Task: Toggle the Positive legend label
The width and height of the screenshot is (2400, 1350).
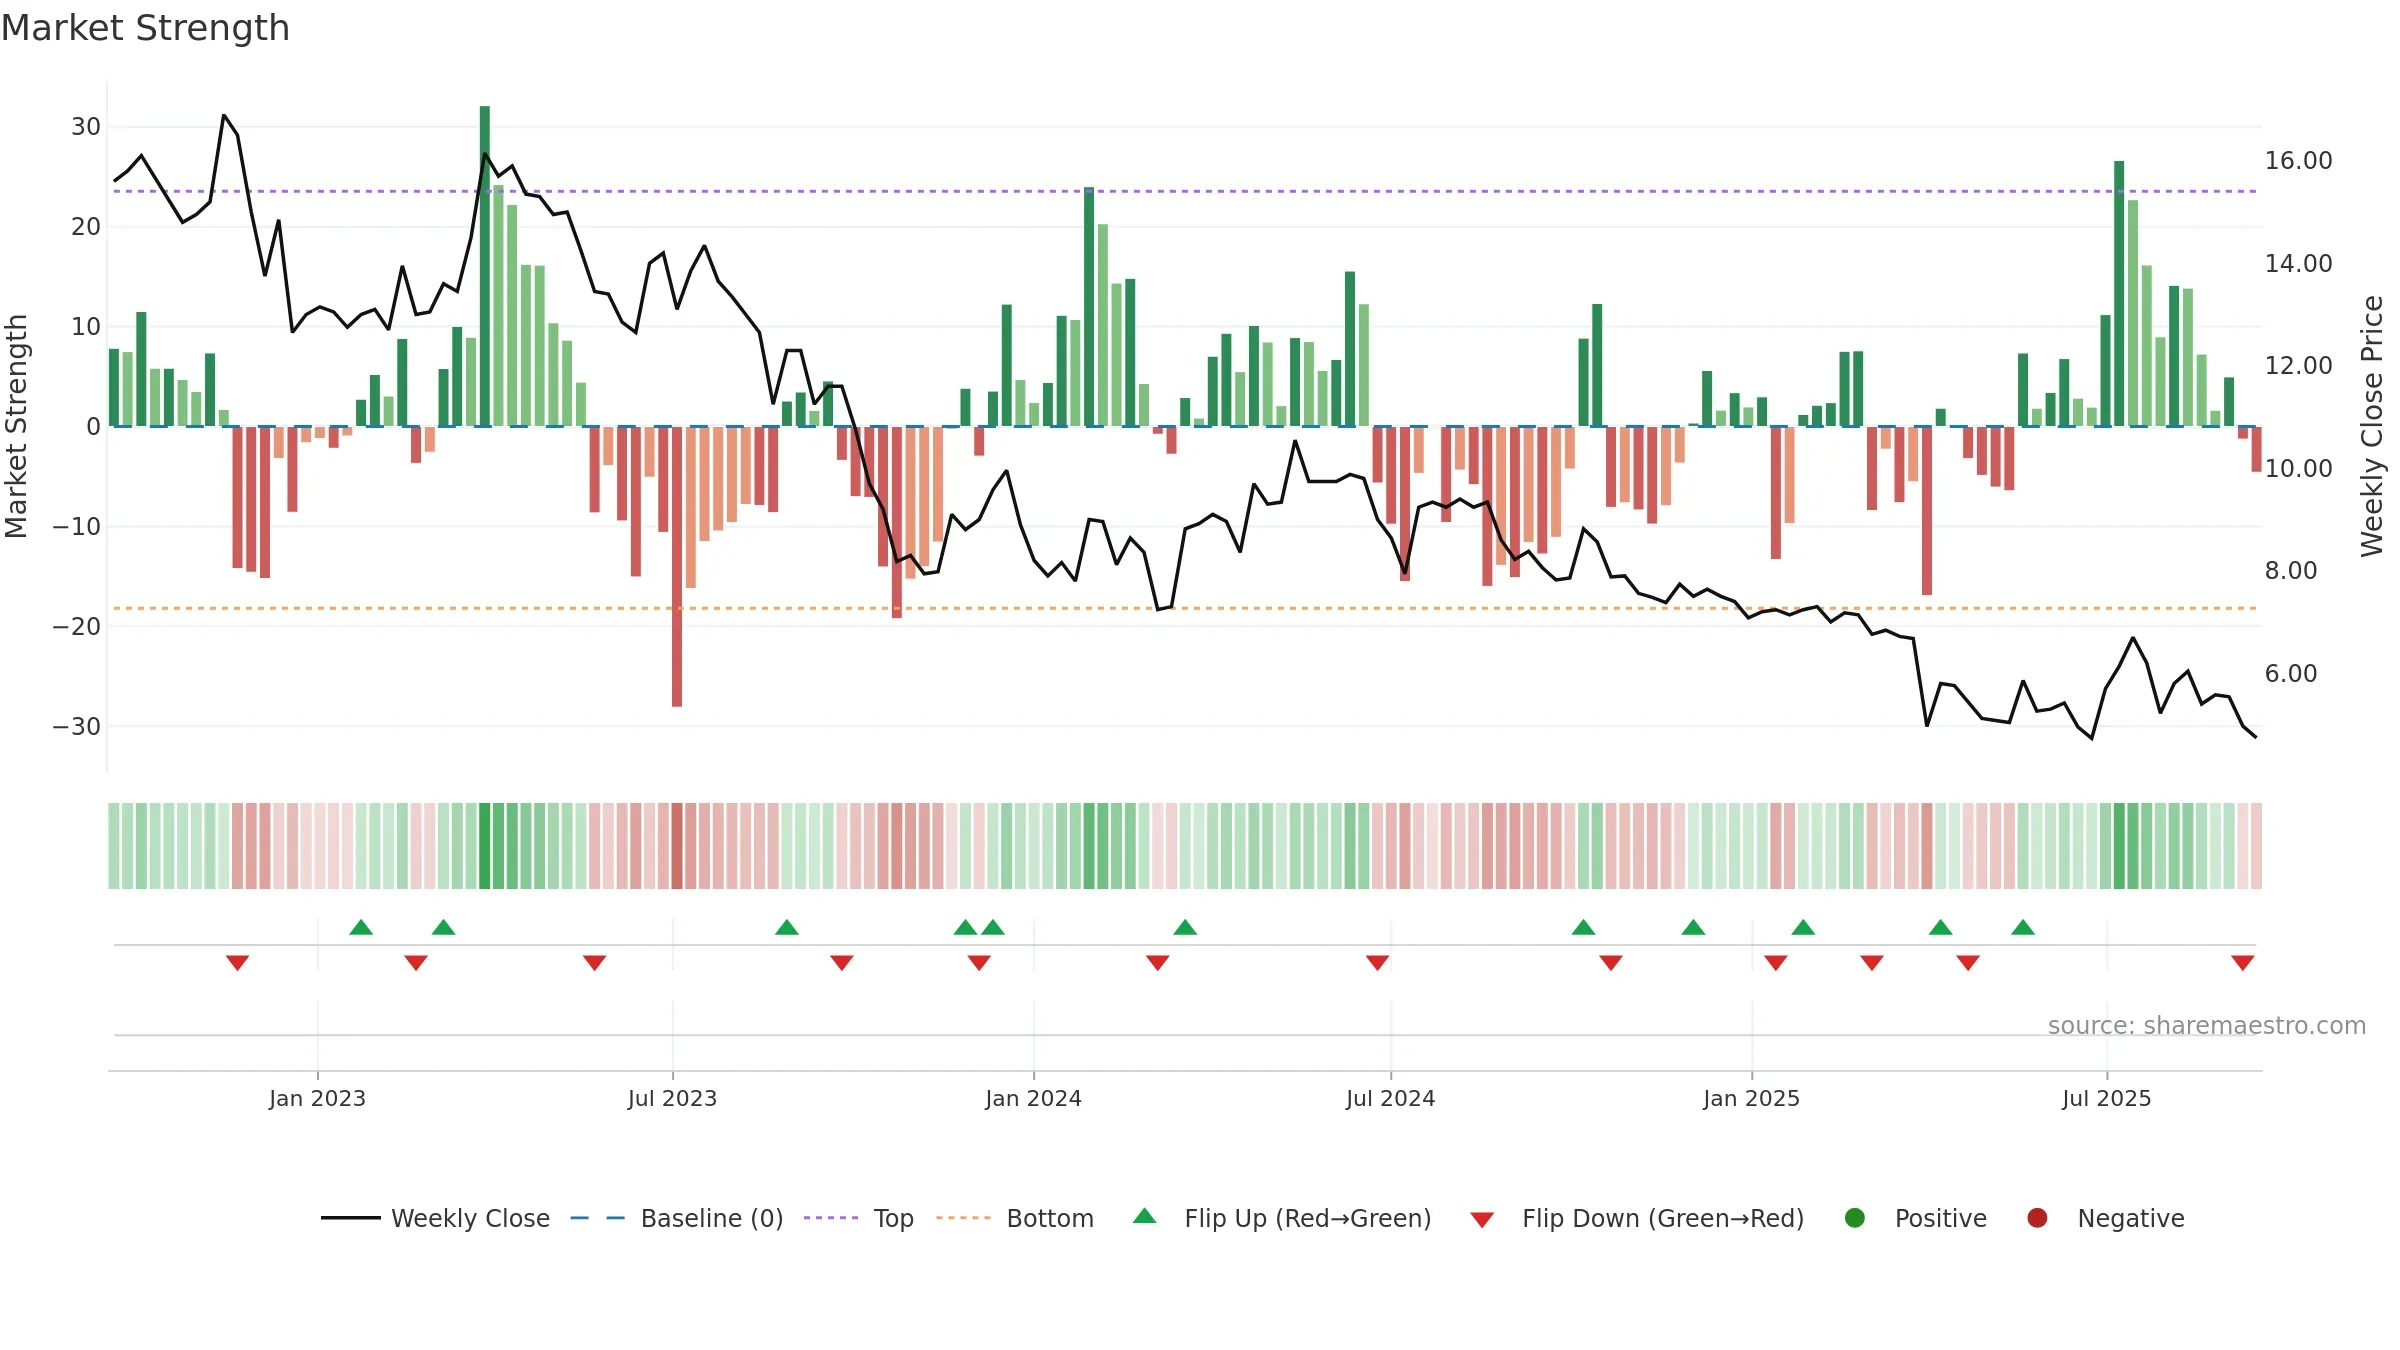Action: (1941, 1219)
